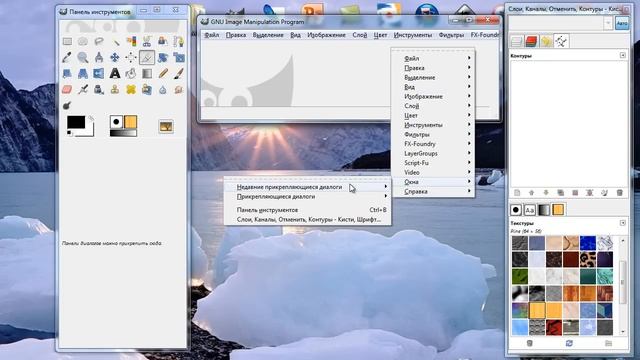The image size is (640, 360).
Task: Expand Прикрепляющиеся диалоги submenu
Action: pos(308,196)
